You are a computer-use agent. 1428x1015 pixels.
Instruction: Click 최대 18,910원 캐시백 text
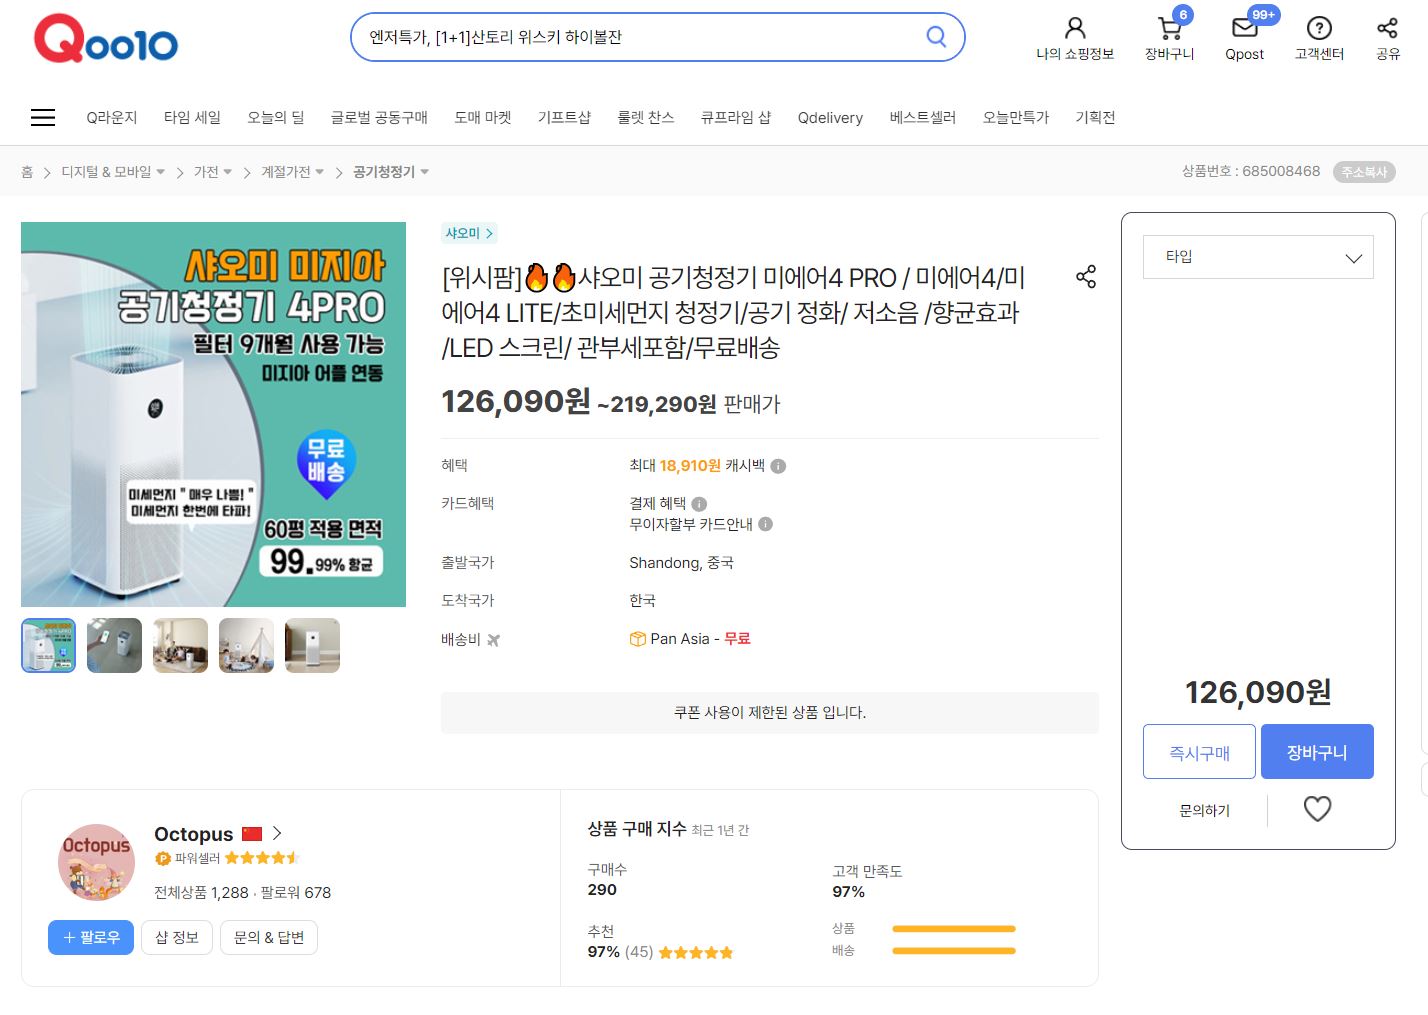point(697,466)
